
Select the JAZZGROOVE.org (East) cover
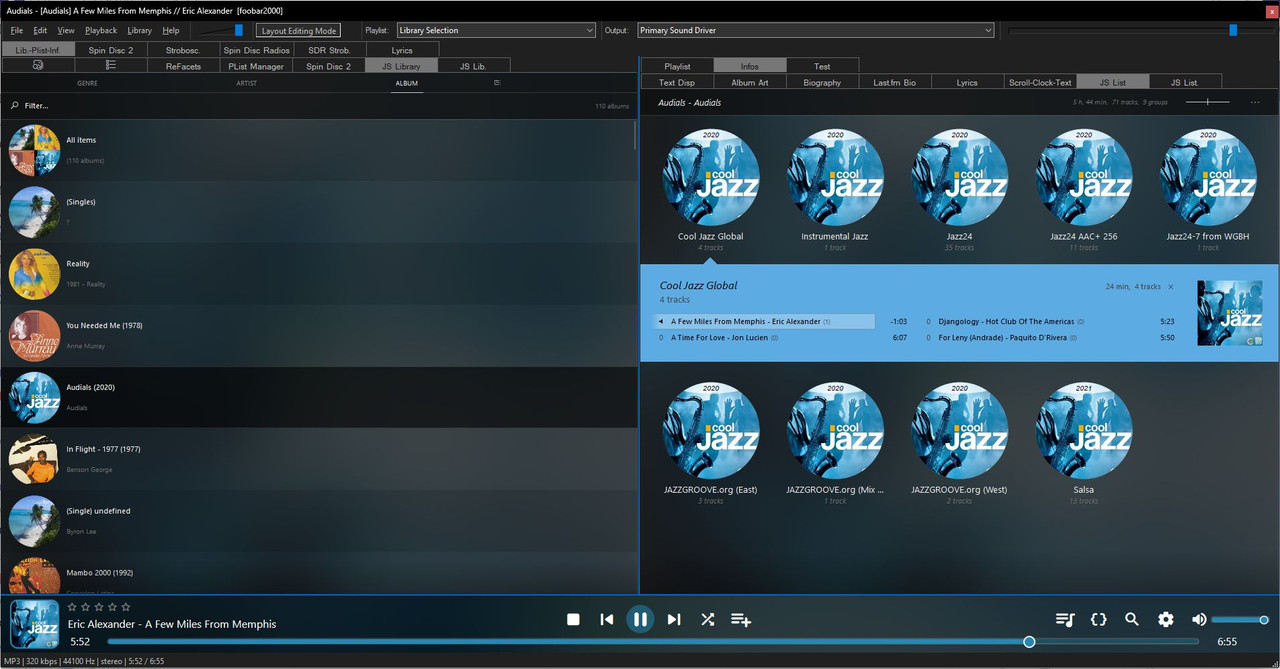pos(711,430)
